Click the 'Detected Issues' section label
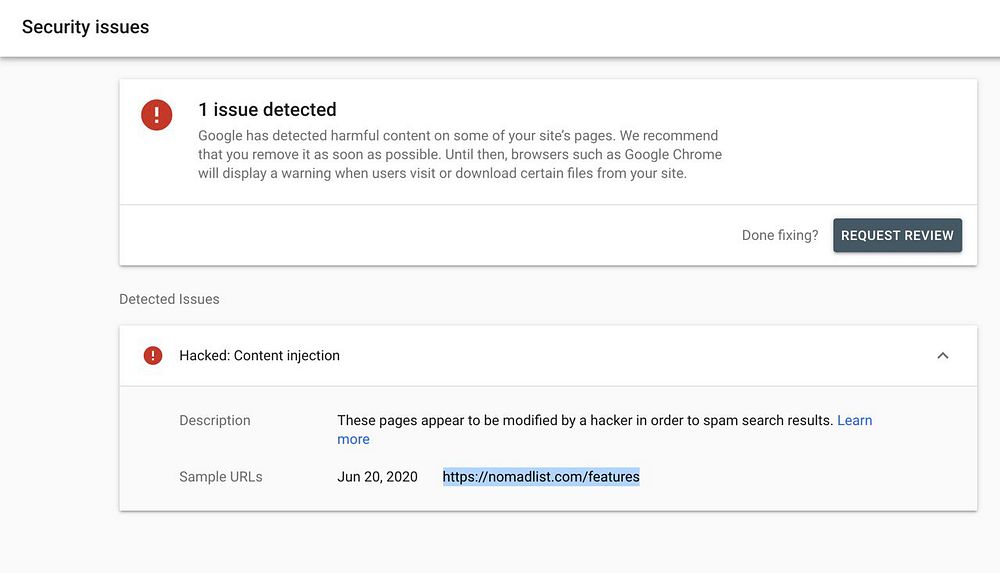Screen dimensions: 1000x573 (x=169, y=299)
